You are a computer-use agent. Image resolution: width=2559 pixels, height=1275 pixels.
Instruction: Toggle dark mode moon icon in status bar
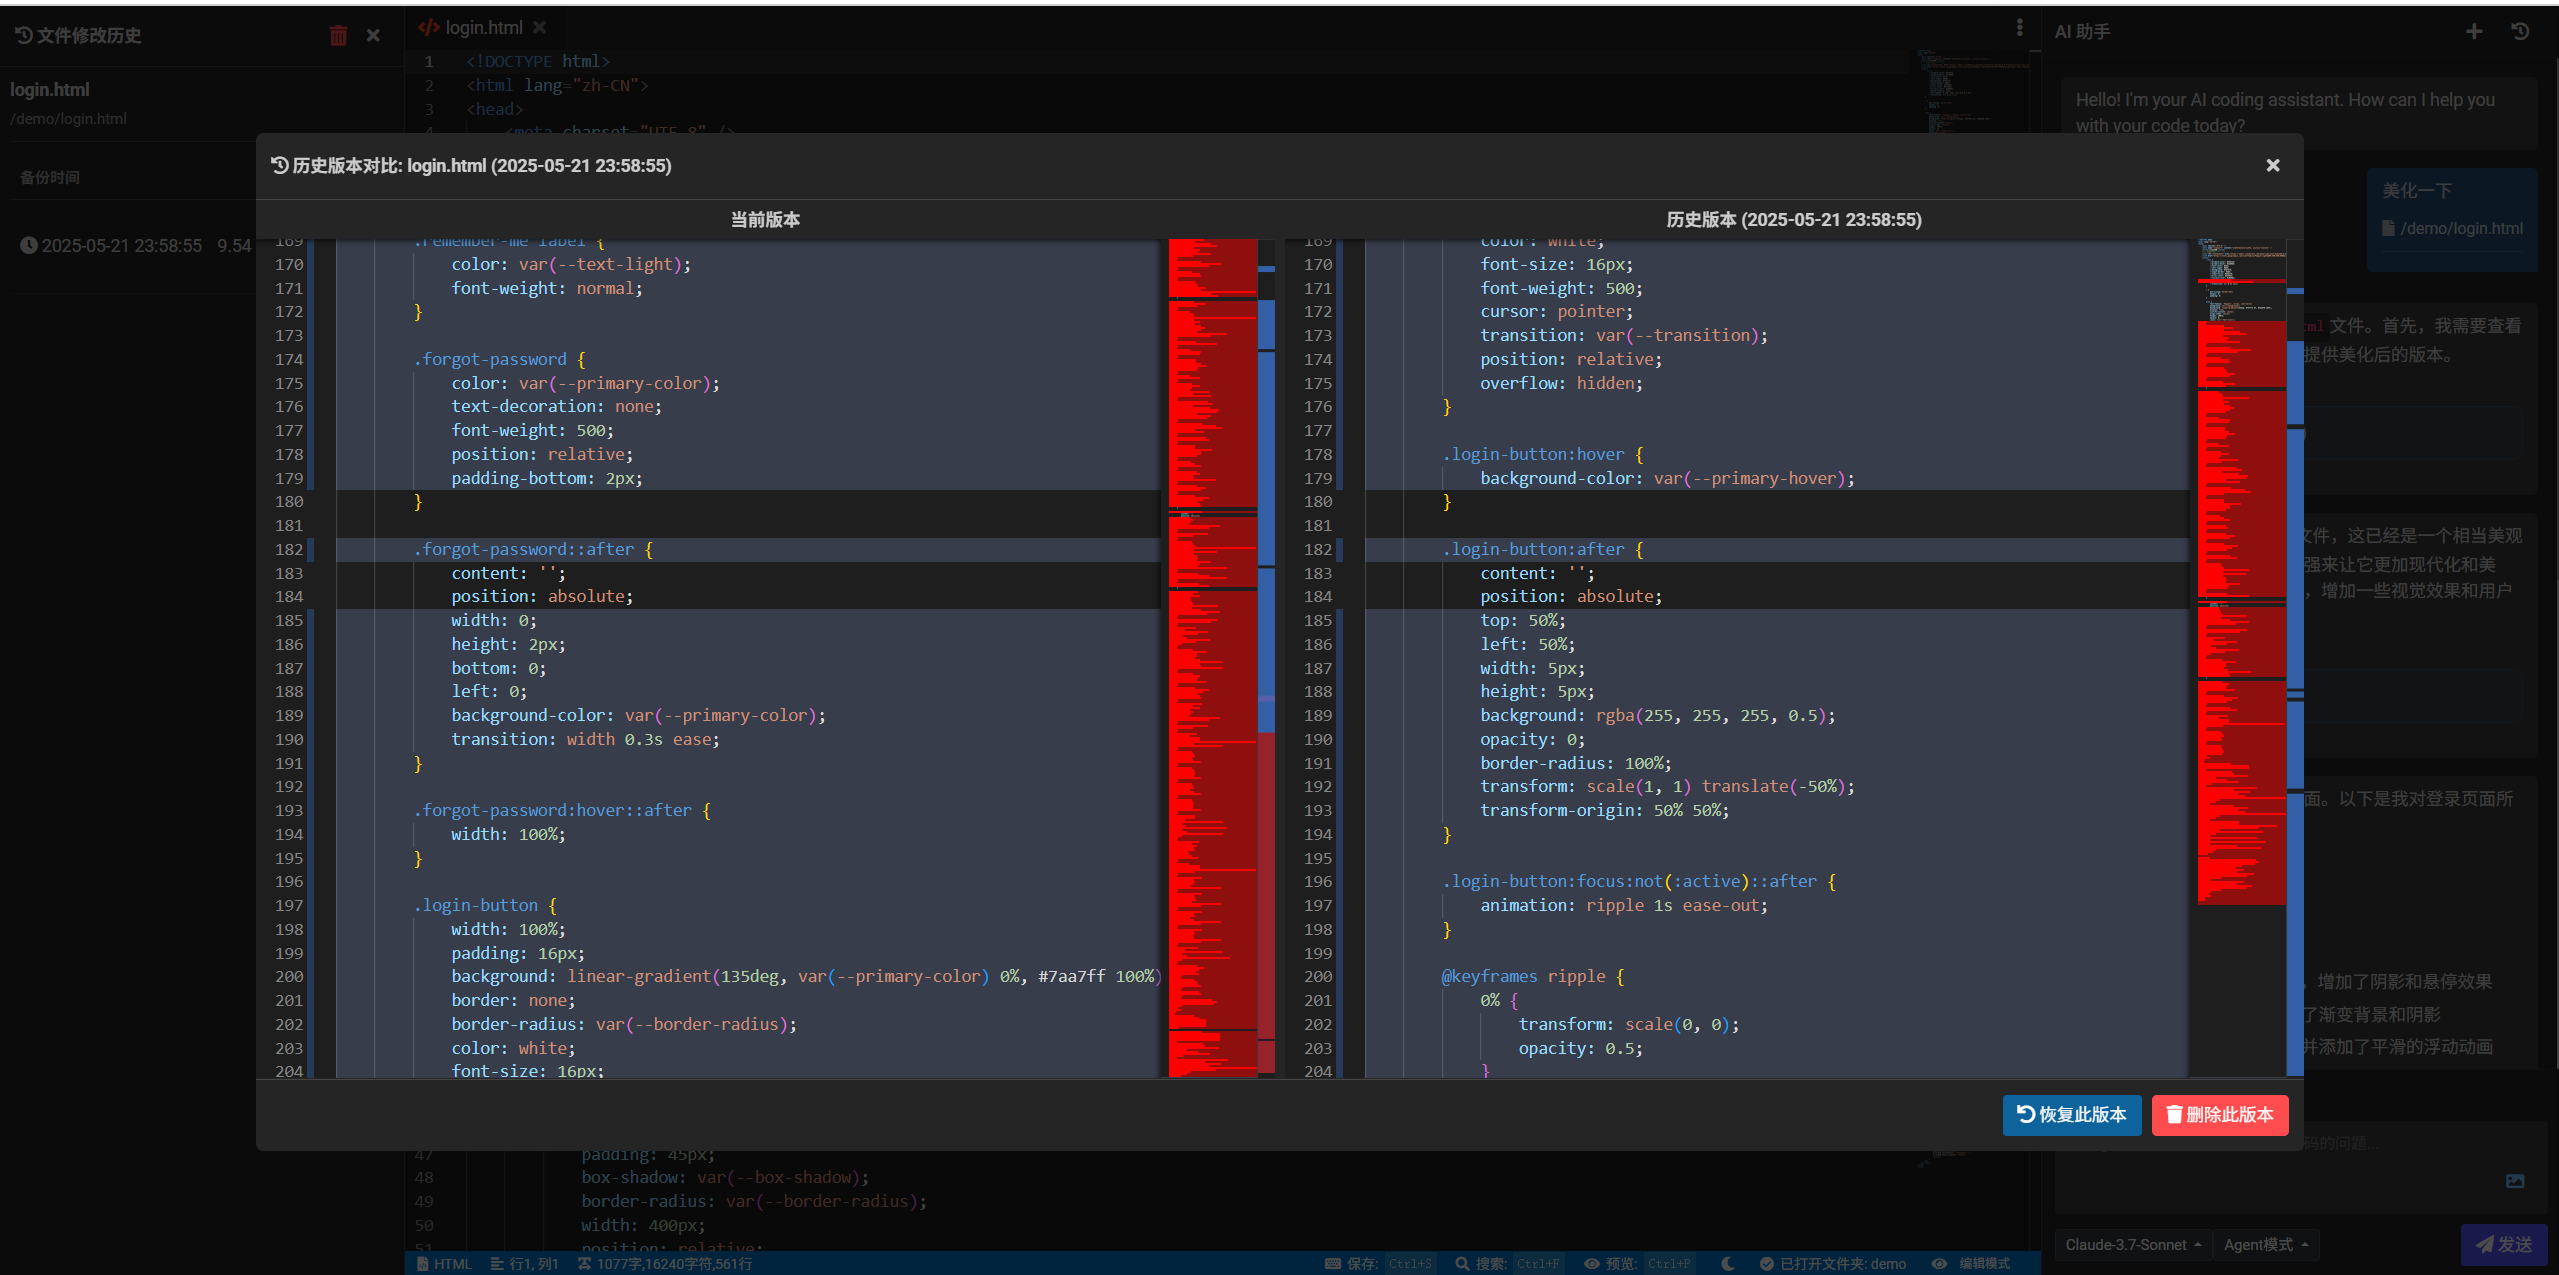(x=1727, y=1264)
